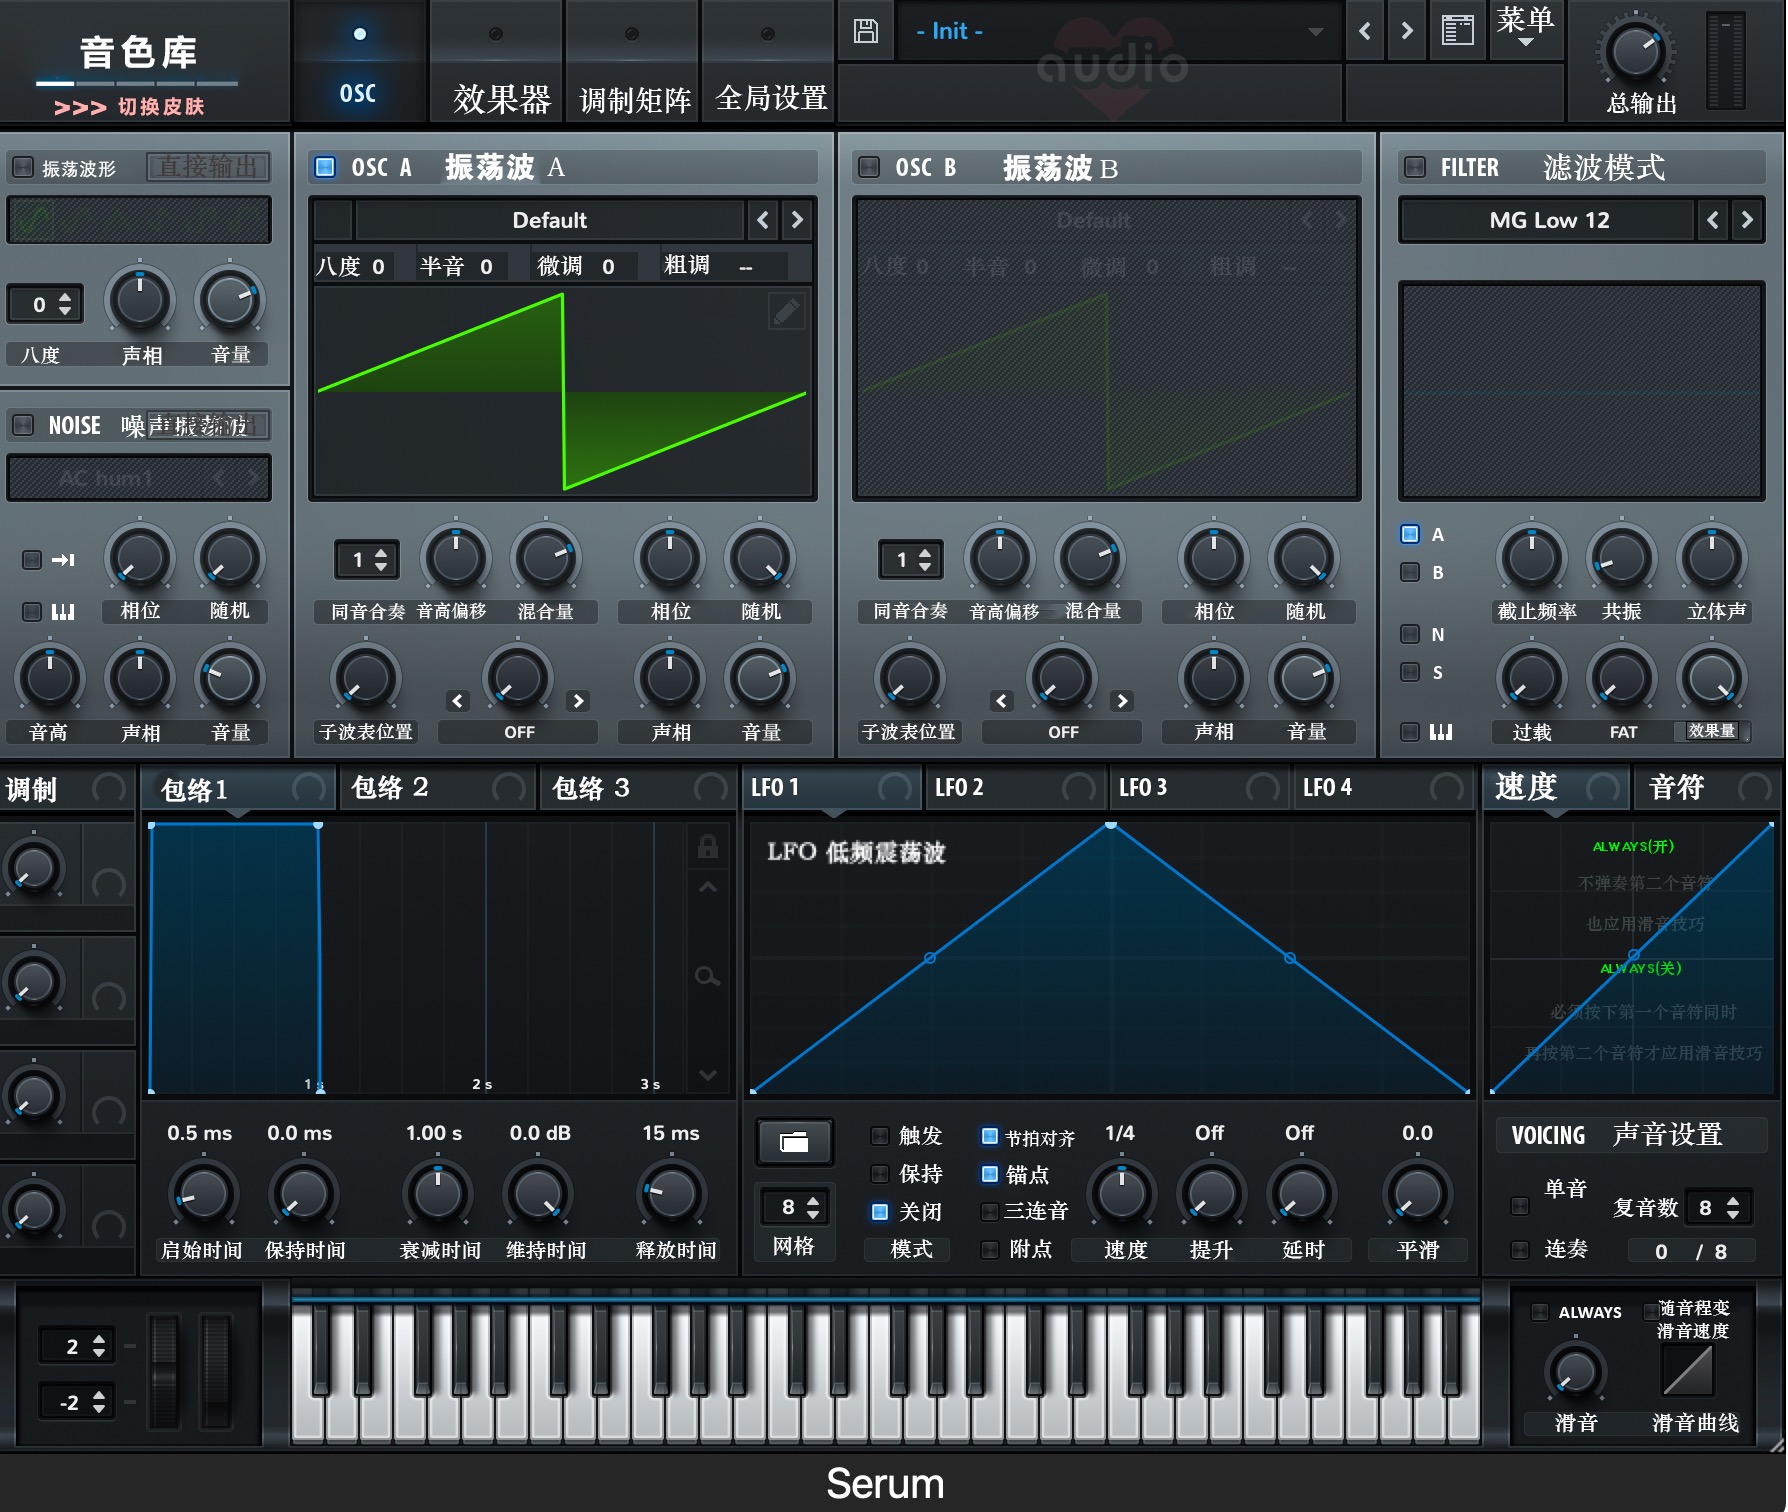Image resolution: width=1788 pixels, height=1512 pixels.
Task: Select next OSC A warp mode
Action: point(578,701)
